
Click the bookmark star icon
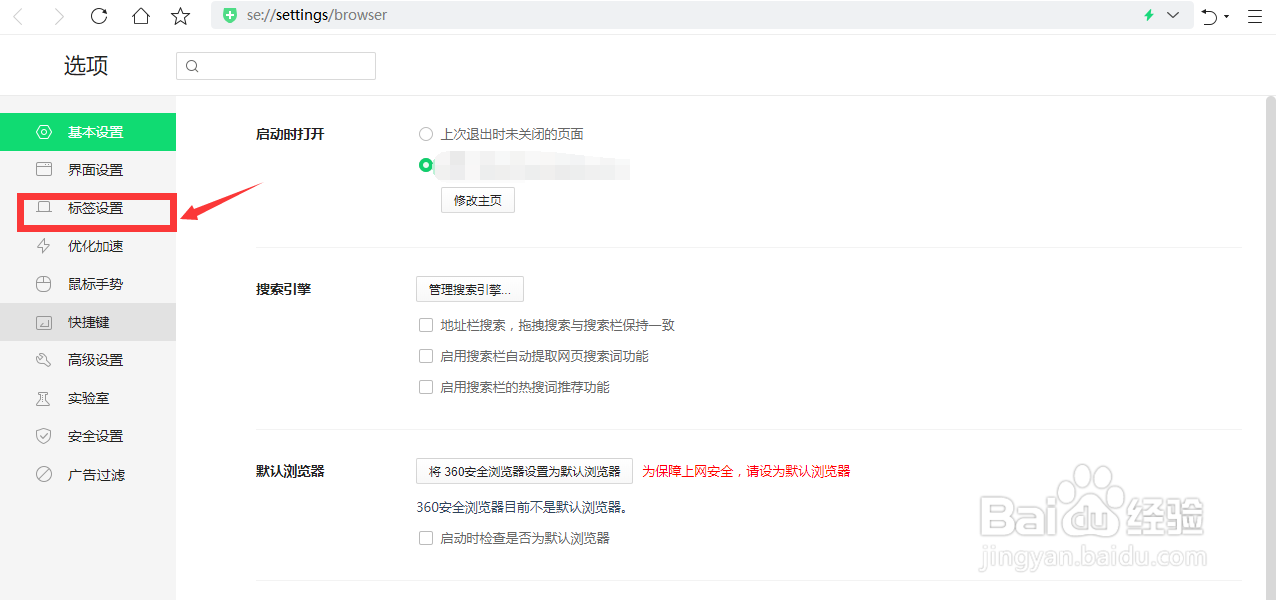180,16
